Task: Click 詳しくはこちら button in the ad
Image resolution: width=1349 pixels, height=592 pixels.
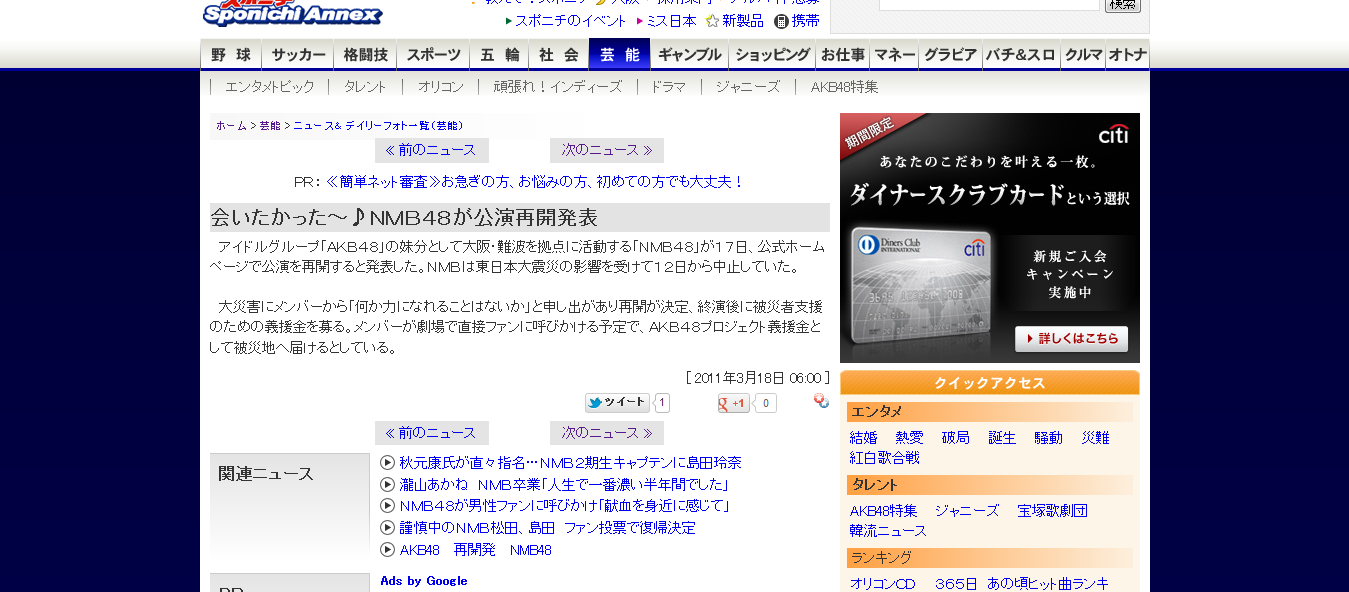Action: tap(1072, 339)
